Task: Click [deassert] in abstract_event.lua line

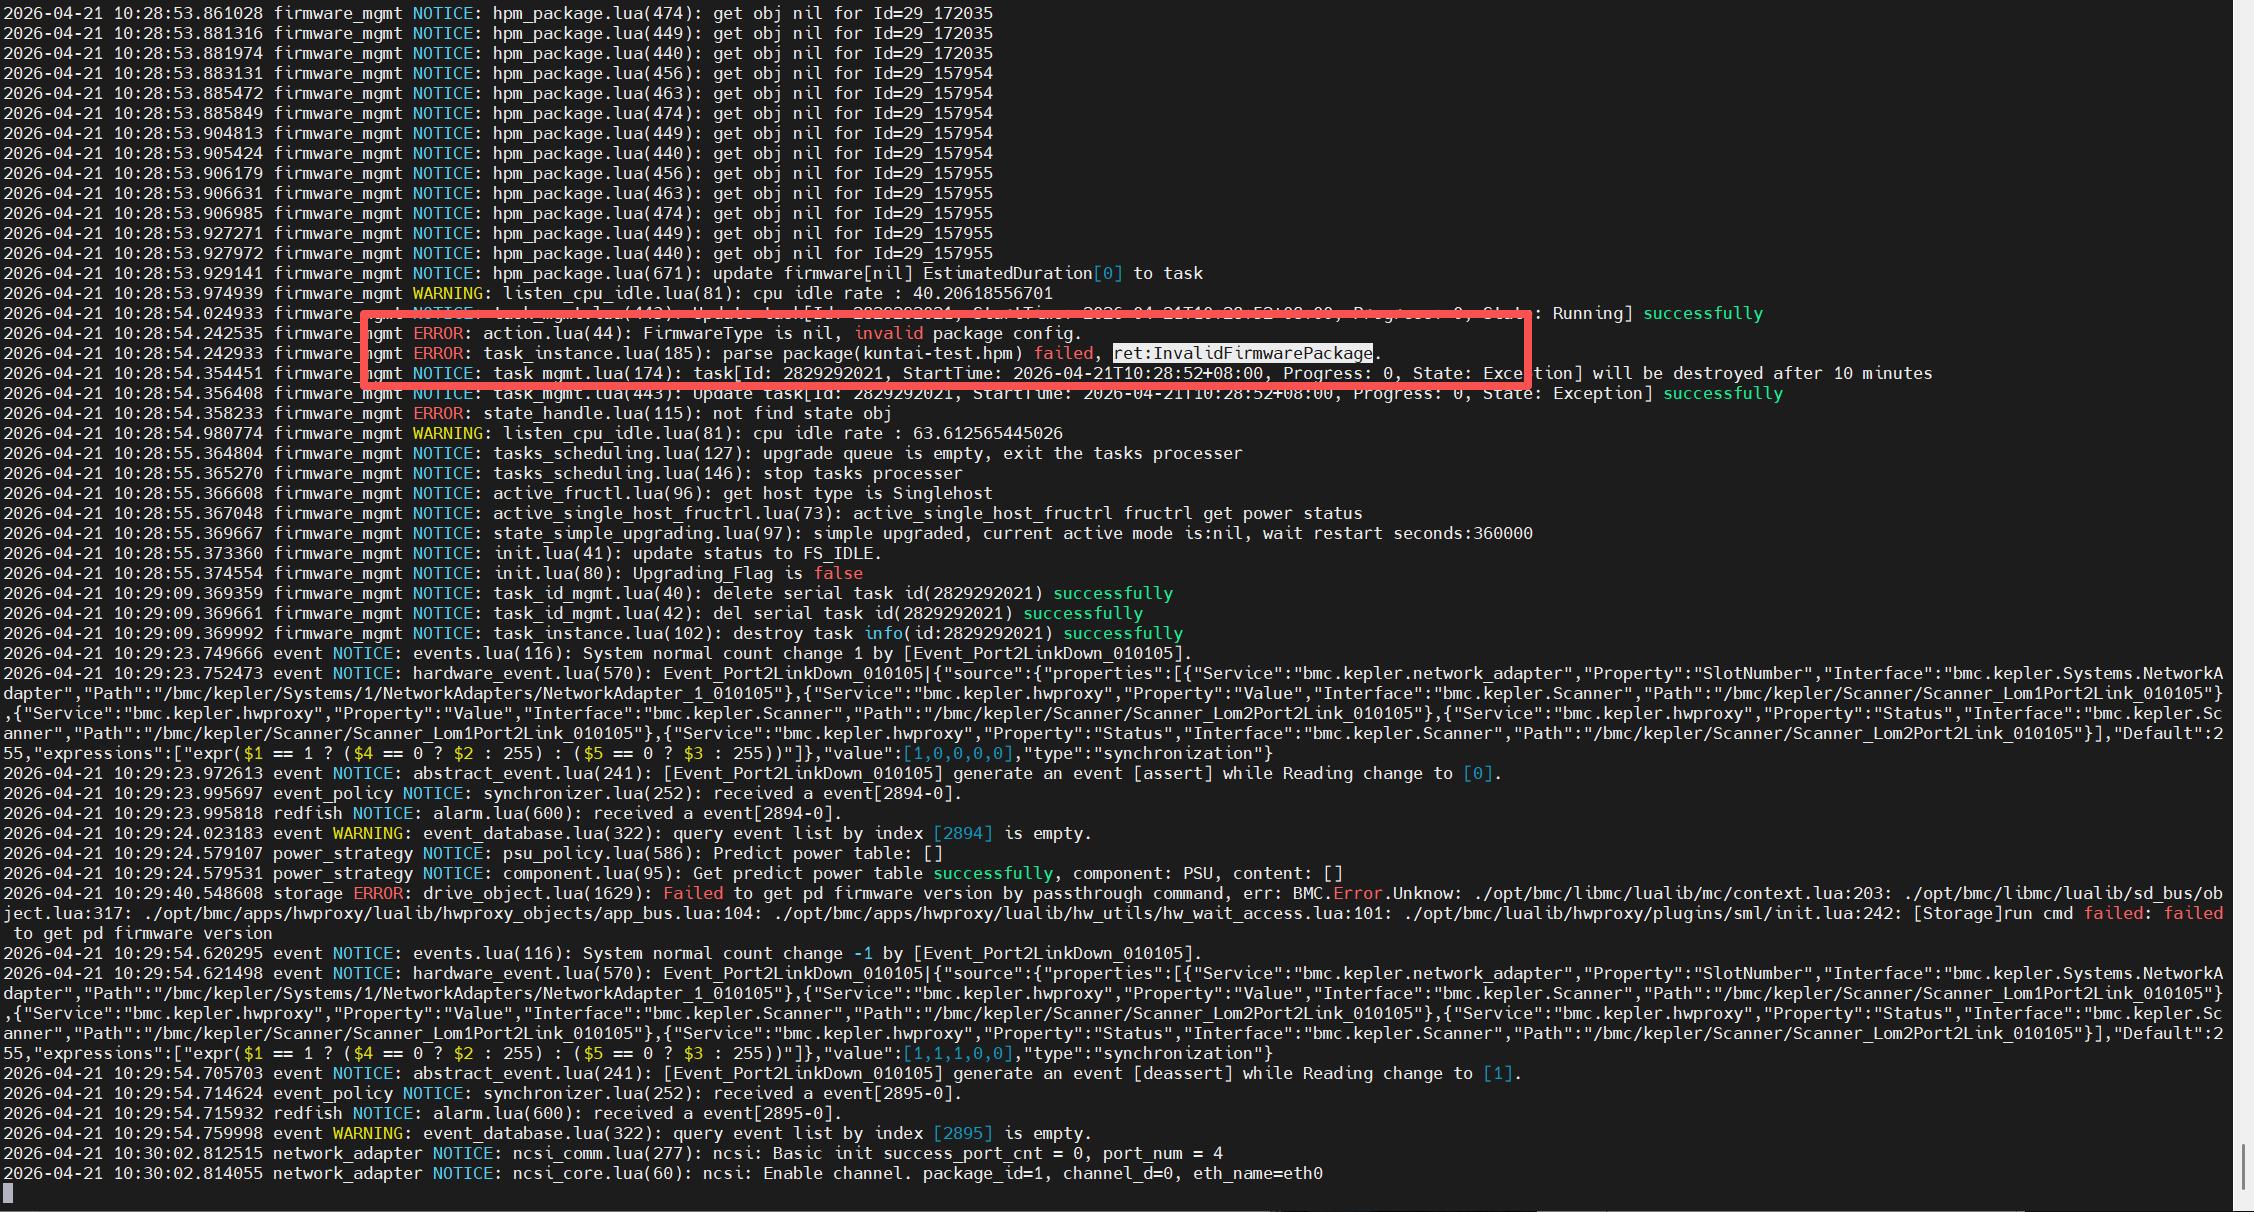Action: pos(1182,1073)
